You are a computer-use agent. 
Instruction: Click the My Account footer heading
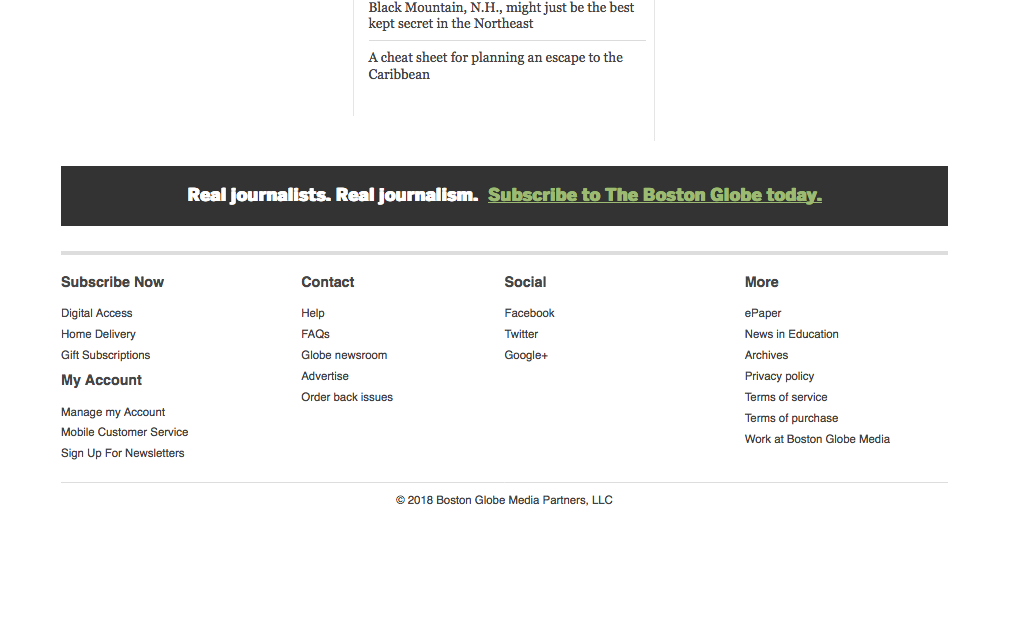tap(102, 380)
